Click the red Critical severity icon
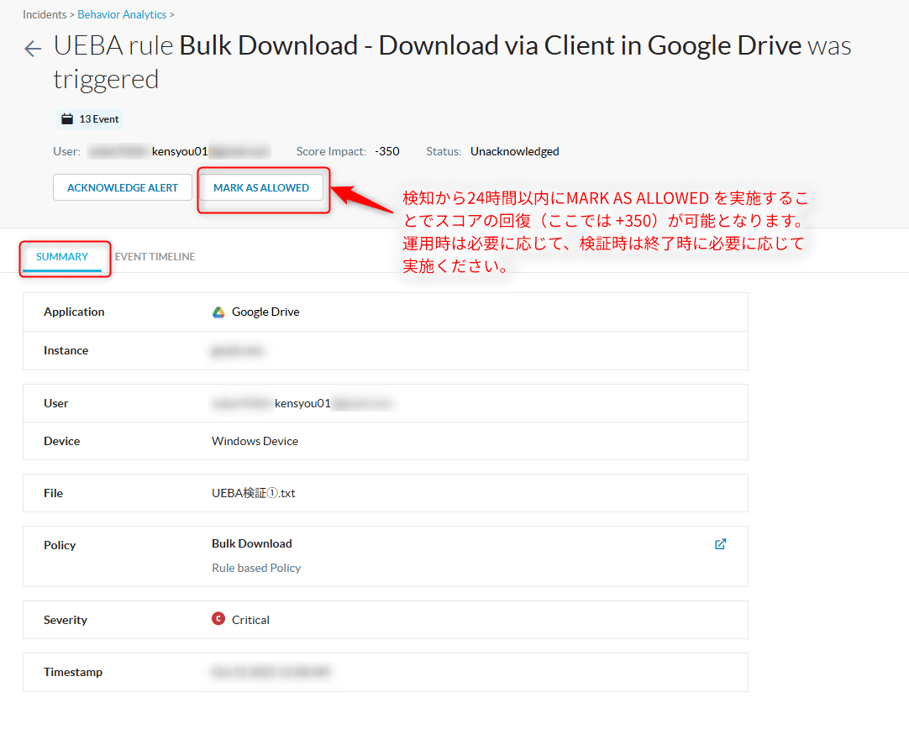909x729 pixels. click(217, 619)
